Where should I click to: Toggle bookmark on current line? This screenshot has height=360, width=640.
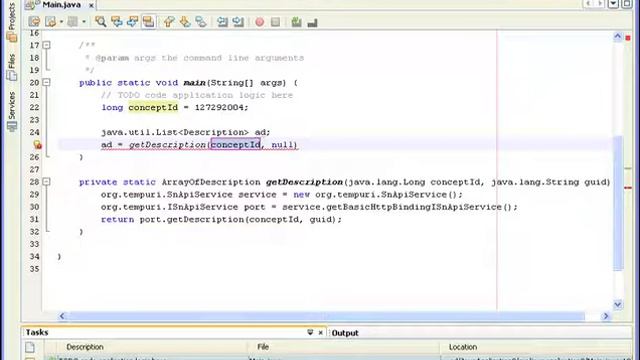[x=201, y=22]
